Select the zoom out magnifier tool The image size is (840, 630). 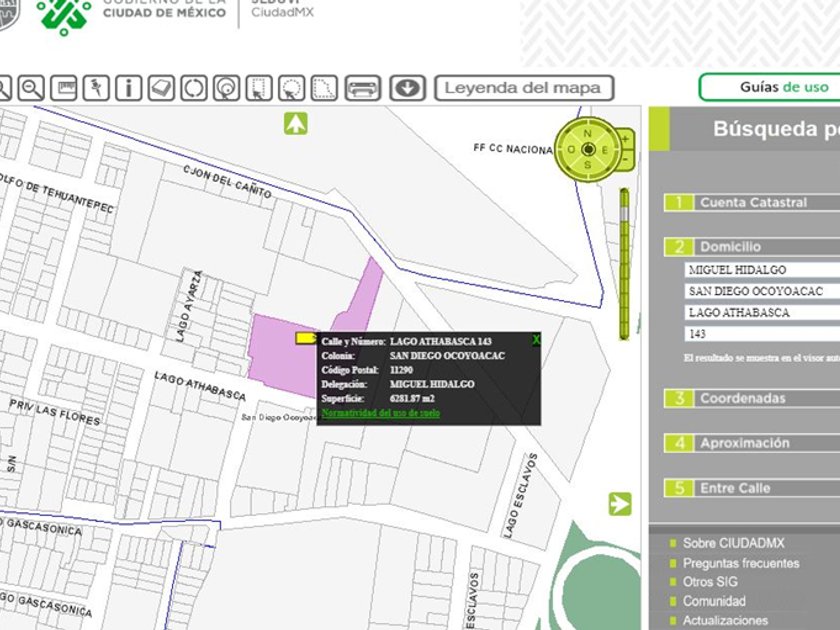[x=31, y=88]
